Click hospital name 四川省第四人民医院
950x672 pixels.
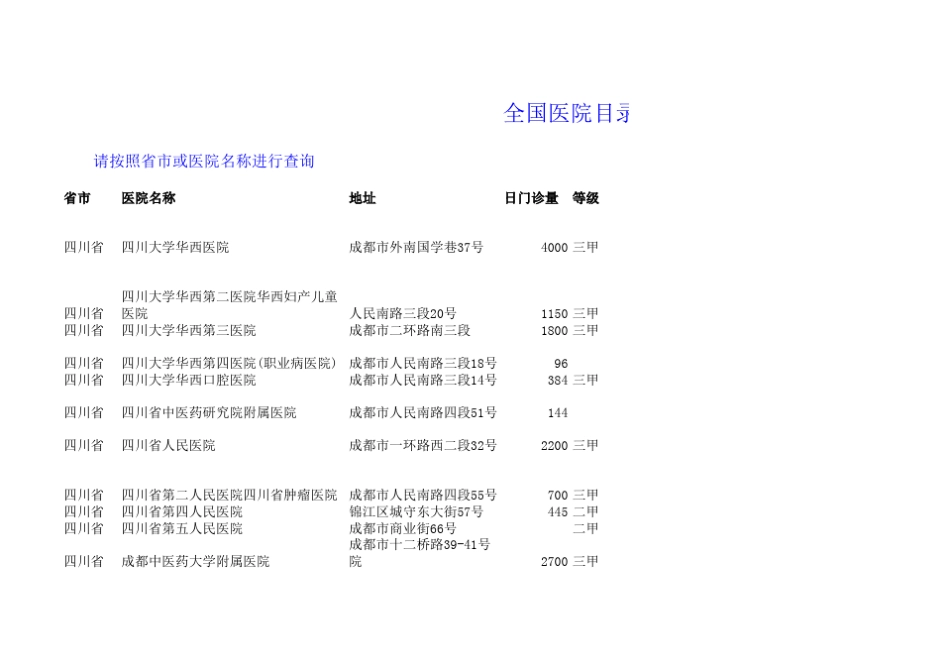coord(182,512)
